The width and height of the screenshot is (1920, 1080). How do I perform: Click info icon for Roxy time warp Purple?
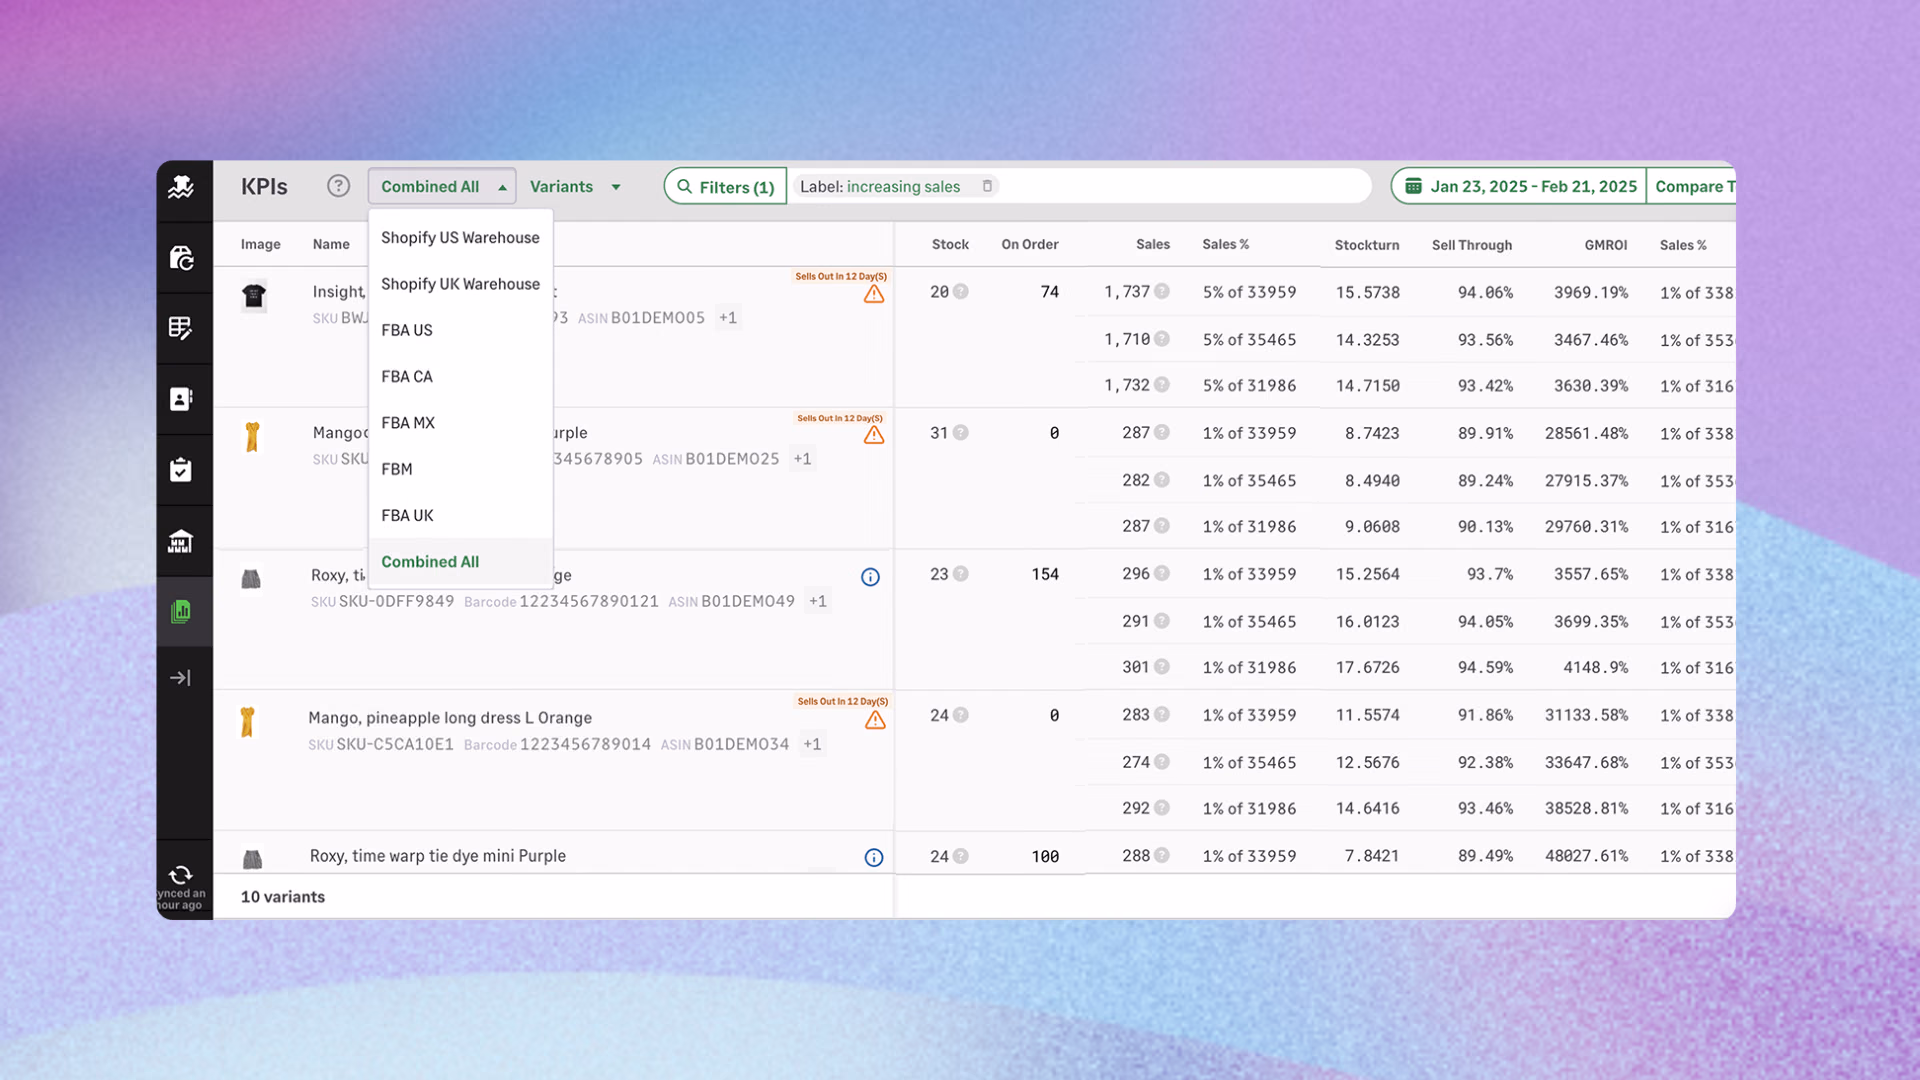click(874, 858)
